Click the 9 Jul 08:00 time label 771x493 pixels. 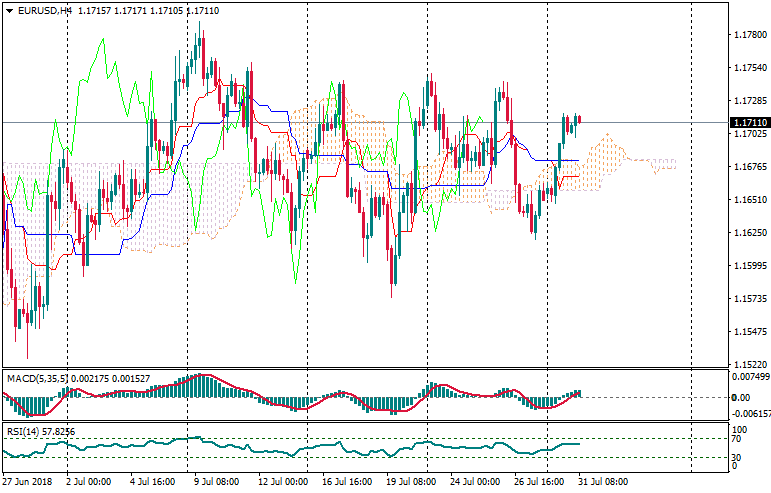tap(215, 481)
